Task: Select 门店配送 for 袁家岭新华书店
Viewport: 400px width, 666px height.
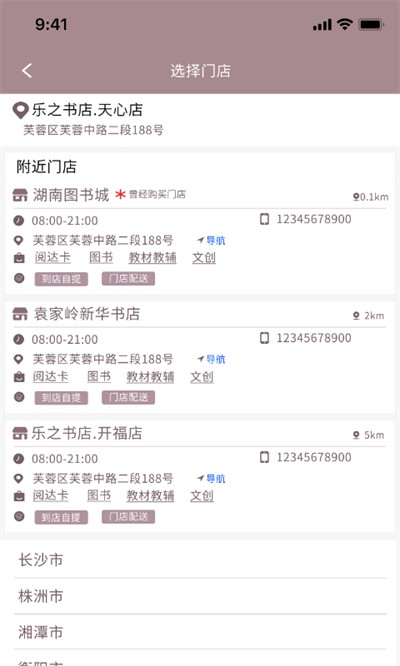Action: (128, 398)
